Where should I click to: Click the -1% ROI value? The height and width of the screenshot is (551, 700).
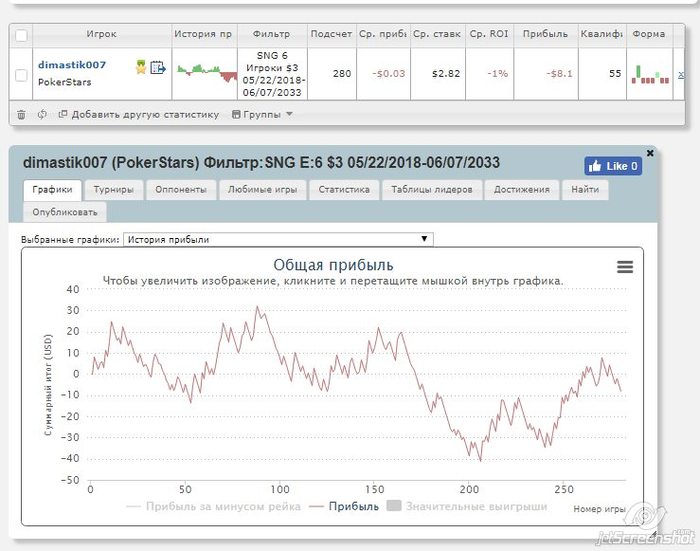498,74
